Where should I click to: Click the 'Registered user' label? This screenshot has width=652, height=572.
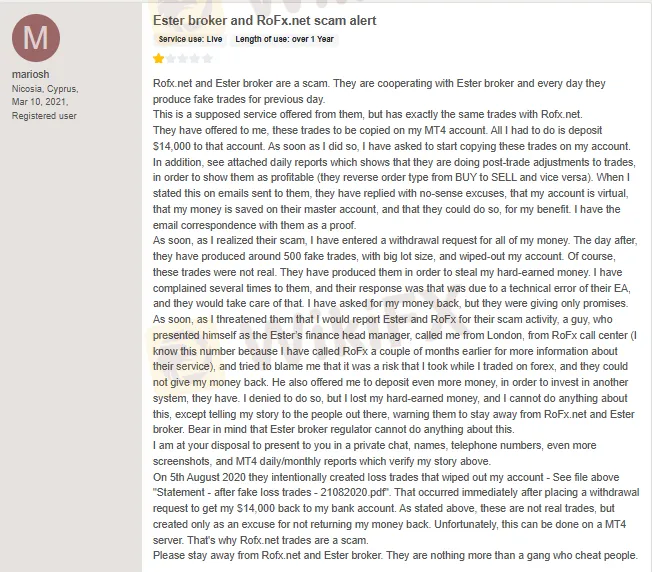[44, 116]
